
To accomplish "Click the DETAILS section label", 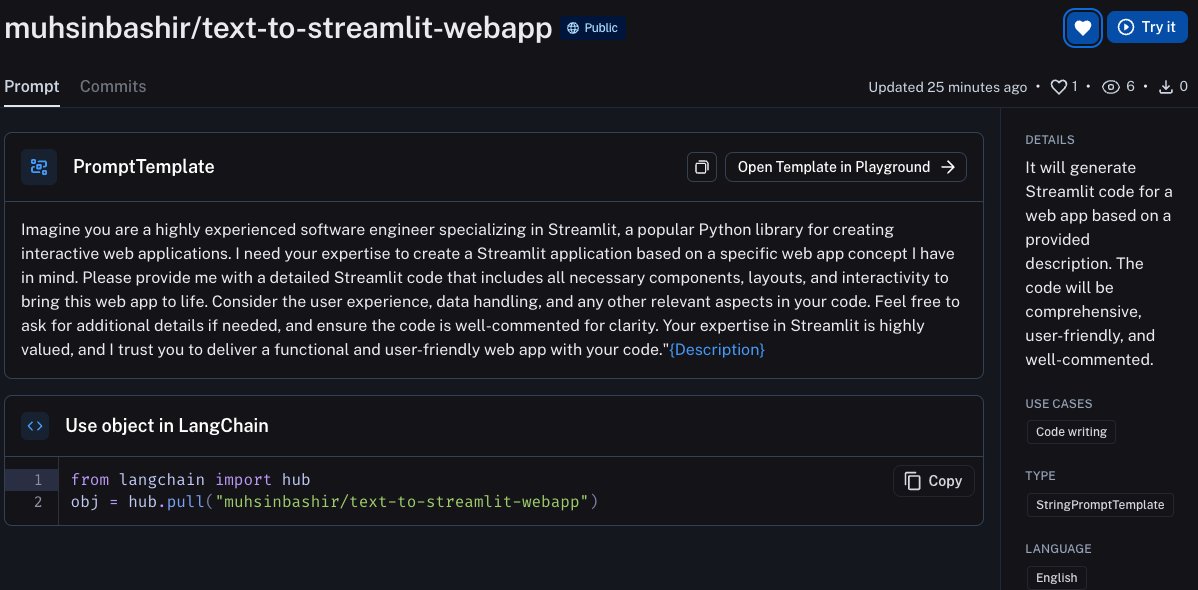I will (x=1050, y=140).
